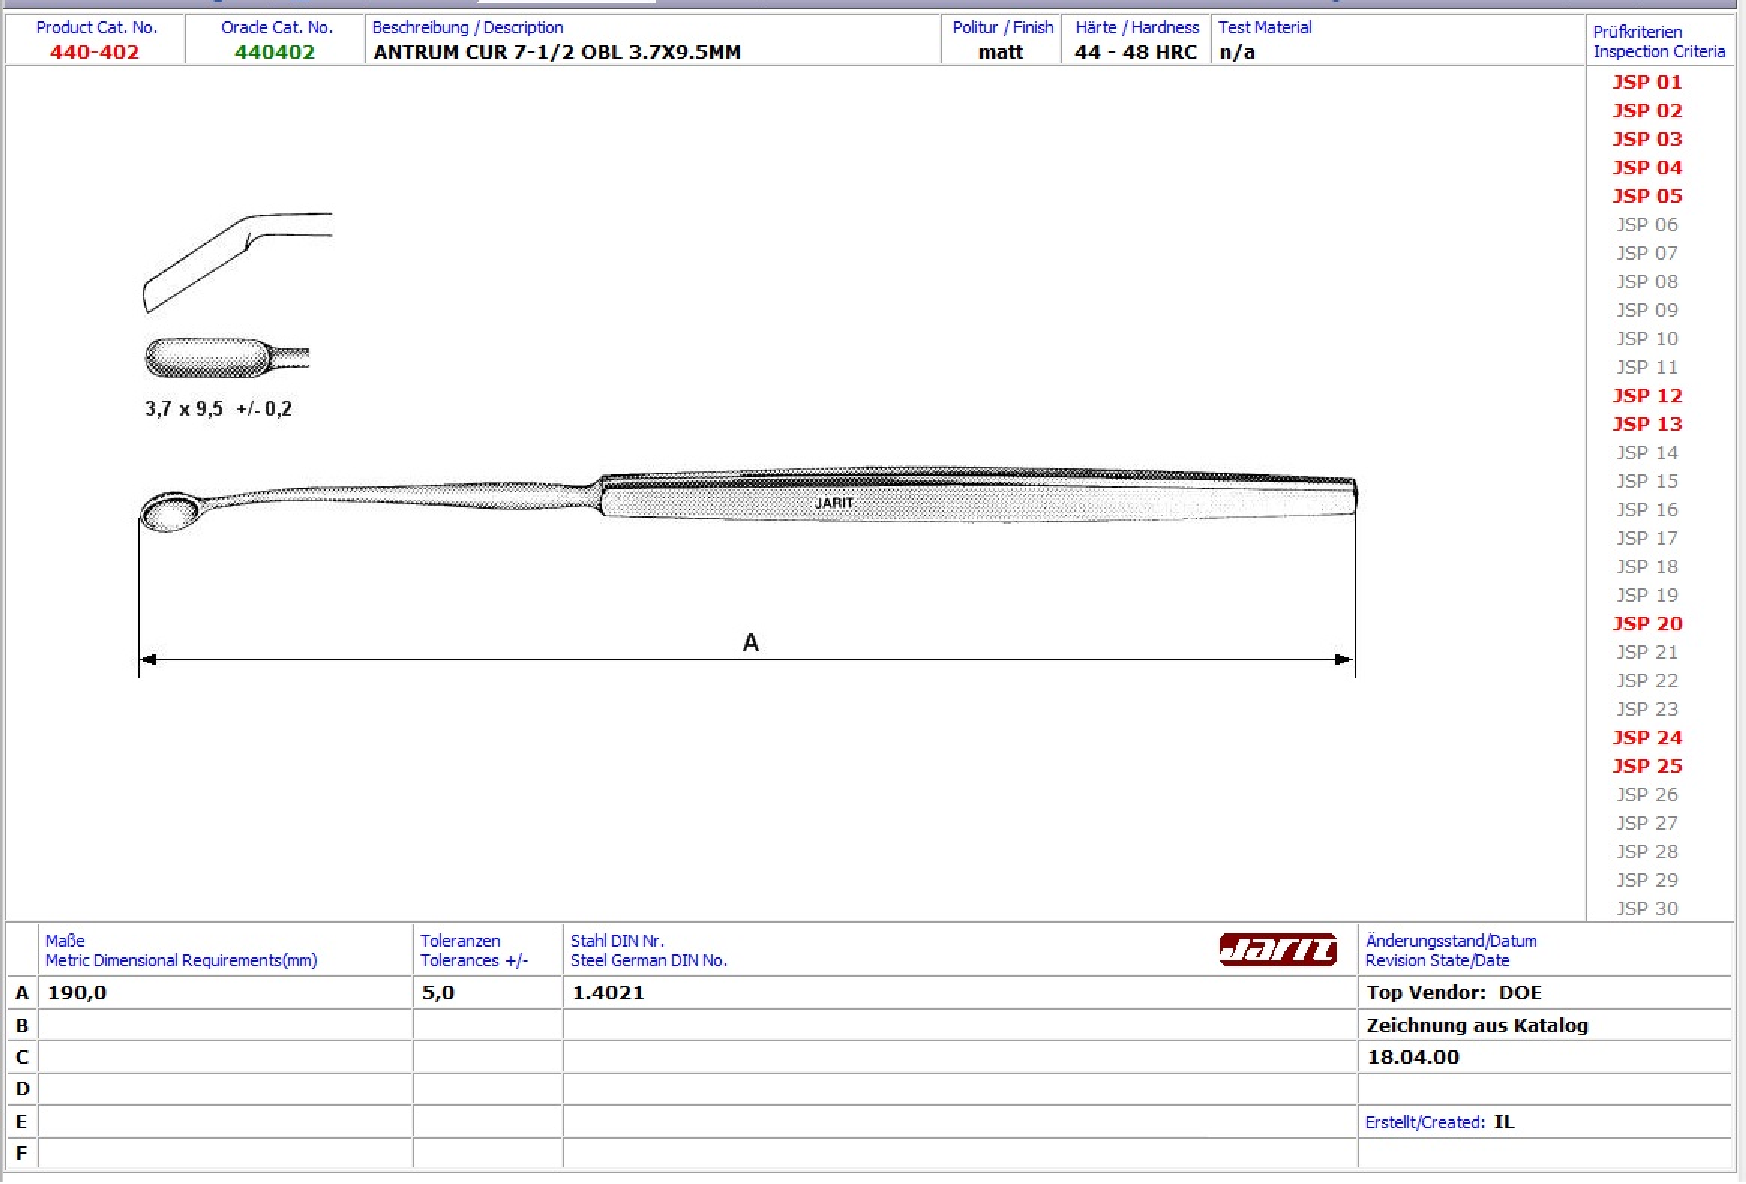
Task: Select JSP 12 in inspection criteria list
Action: tap(1646, 396)
